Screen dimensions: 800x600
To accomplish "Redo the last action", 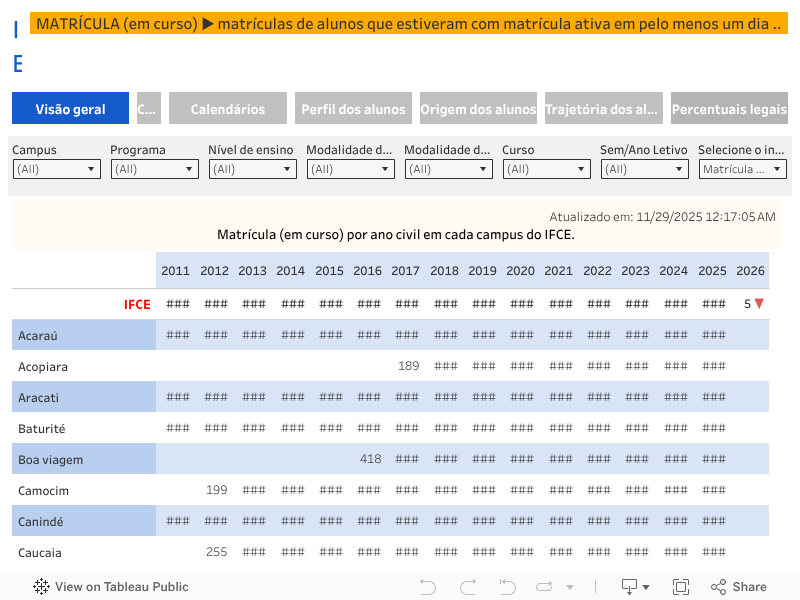I will (x=468, y=587).
